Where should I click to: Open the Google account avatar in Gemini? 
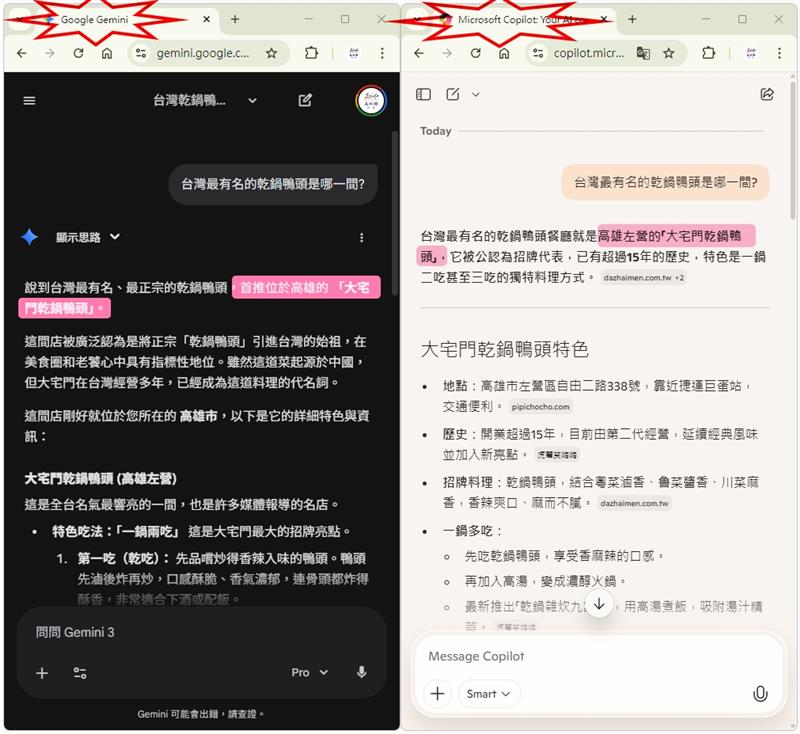(370, 100)
